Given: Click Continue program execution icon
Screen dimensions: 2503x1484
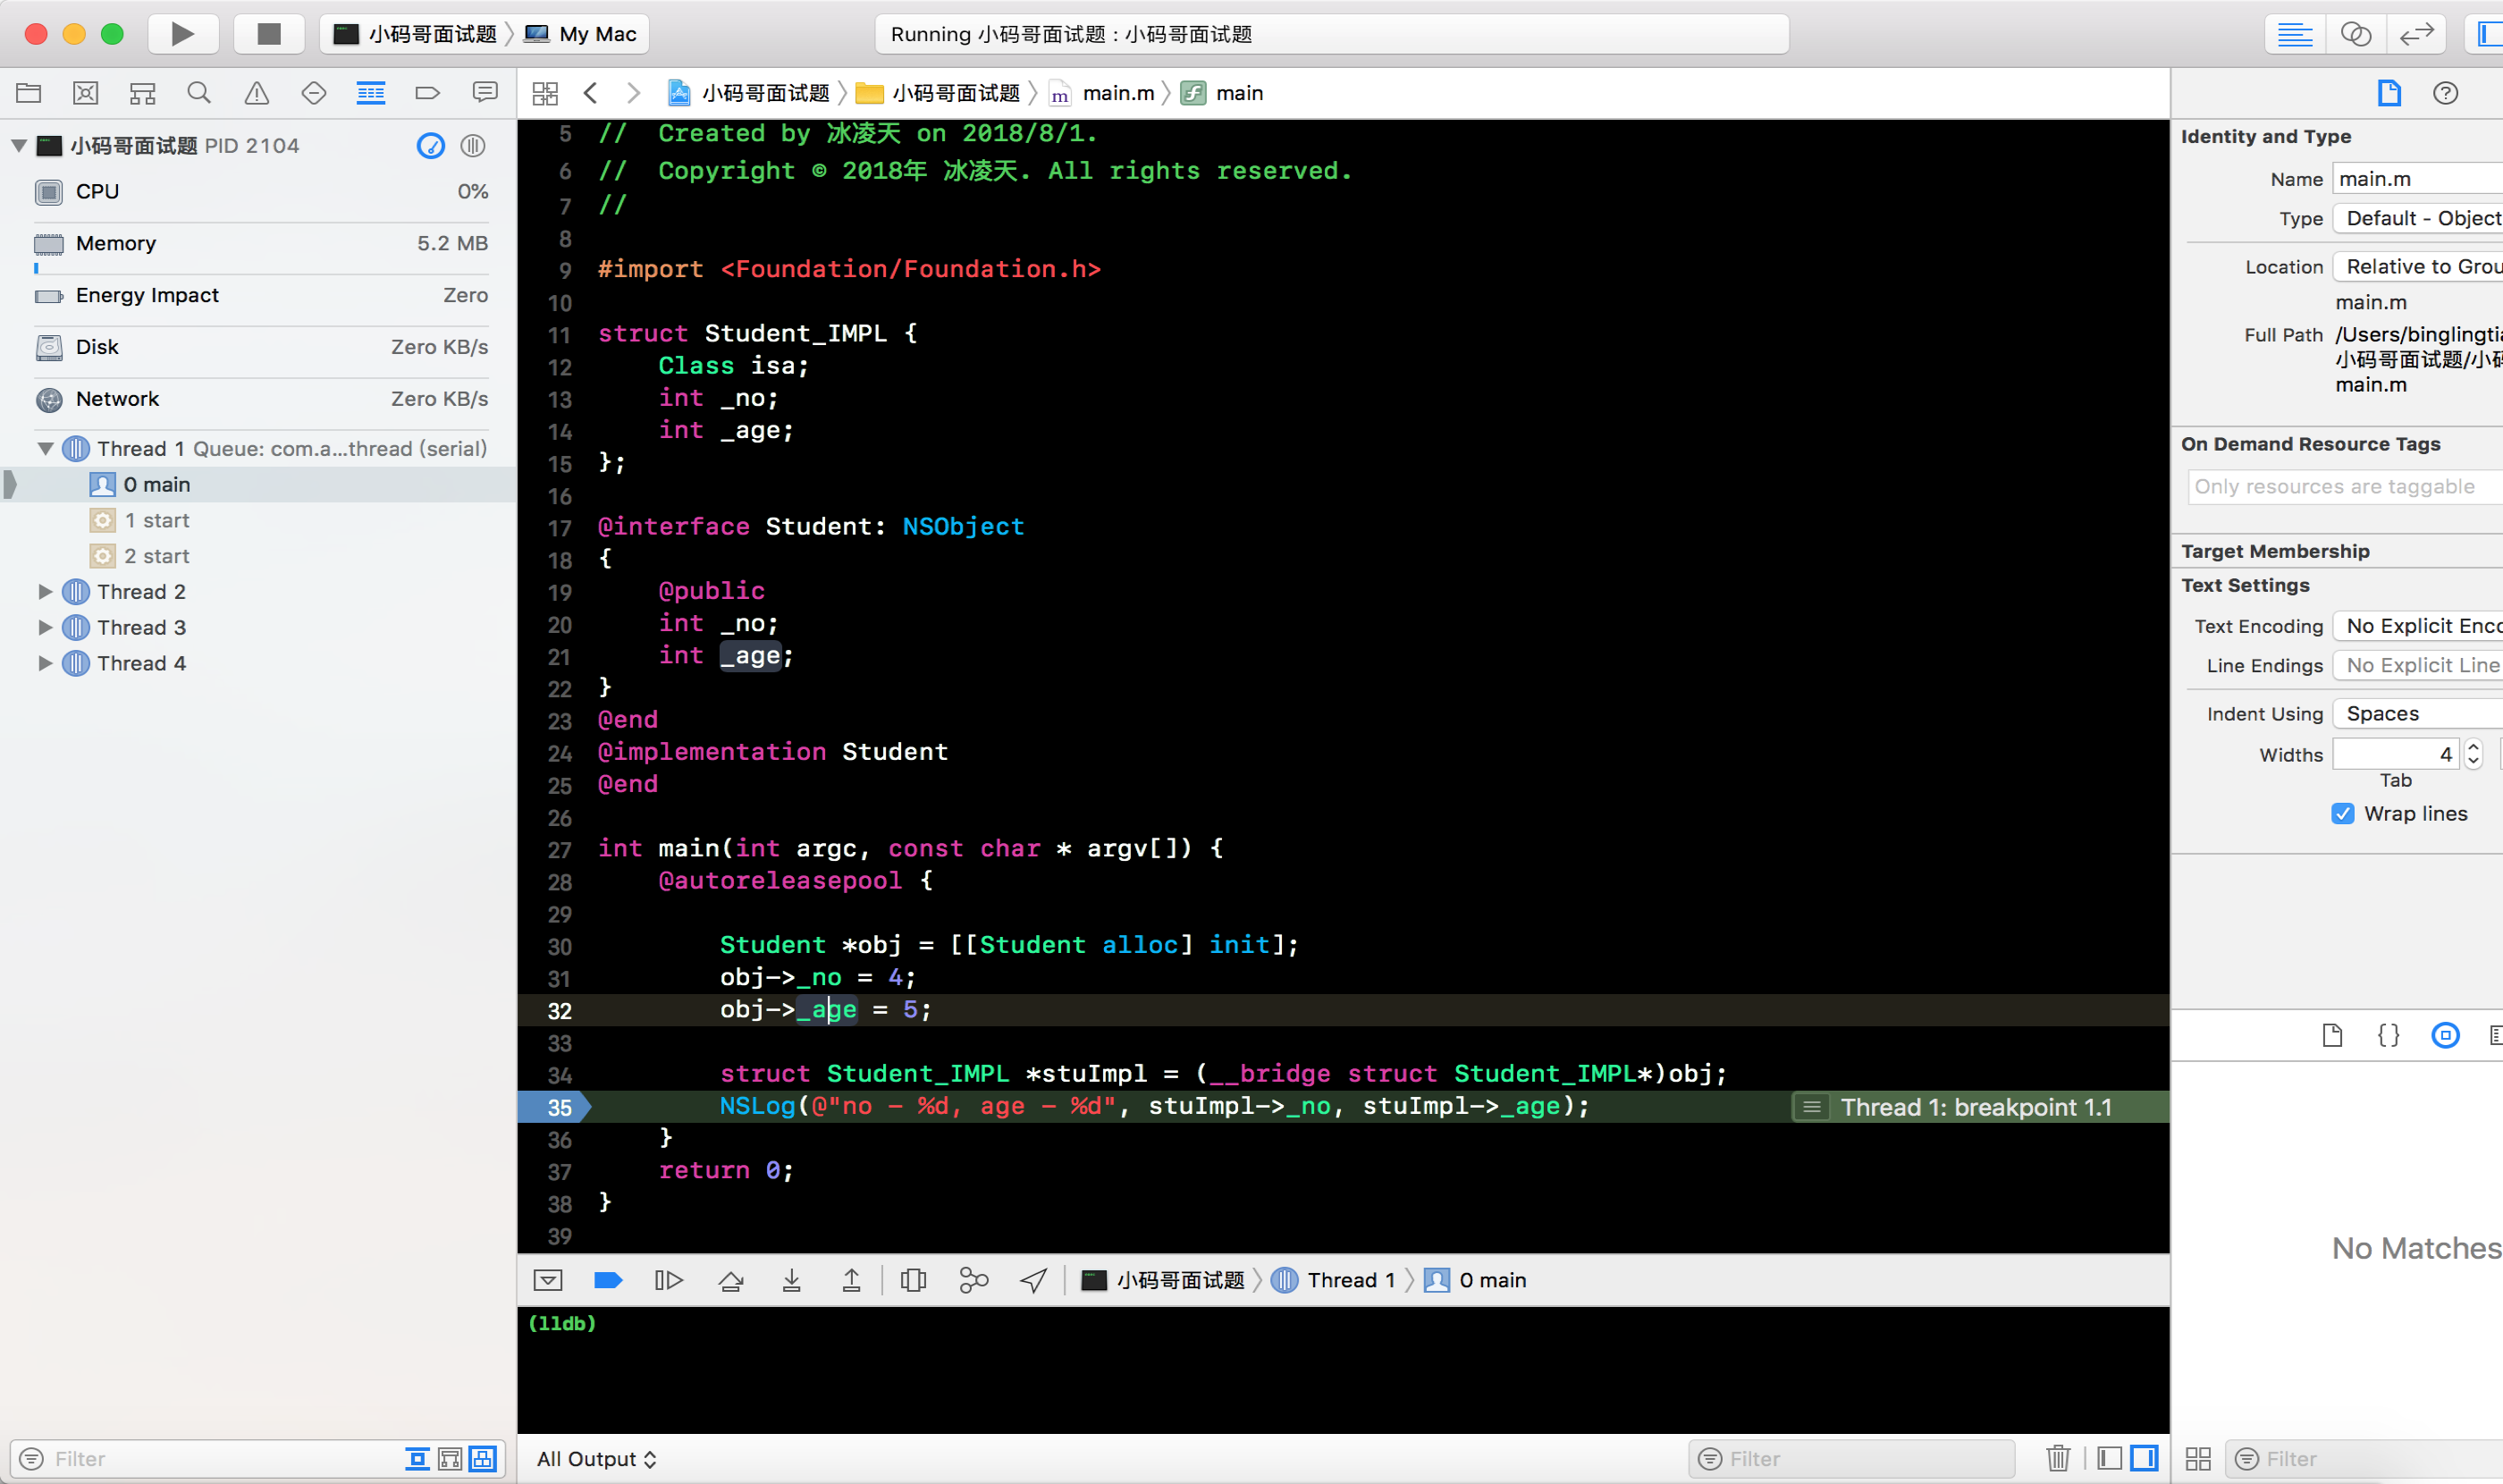Looking at the screenshot, I should coord(668,1280).
